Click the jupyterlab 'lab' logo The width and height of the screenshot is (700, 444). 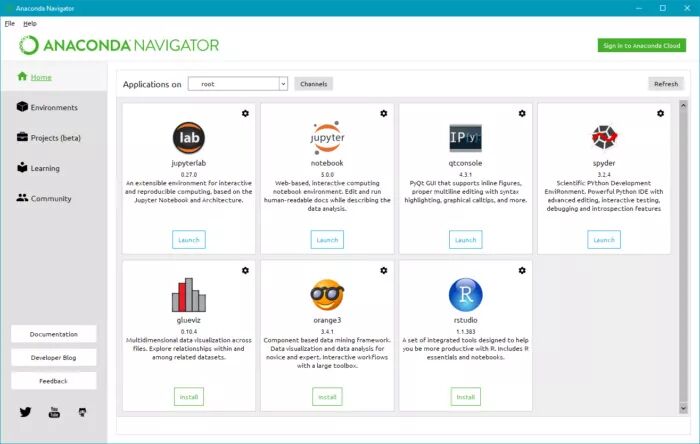pos(189,137)
